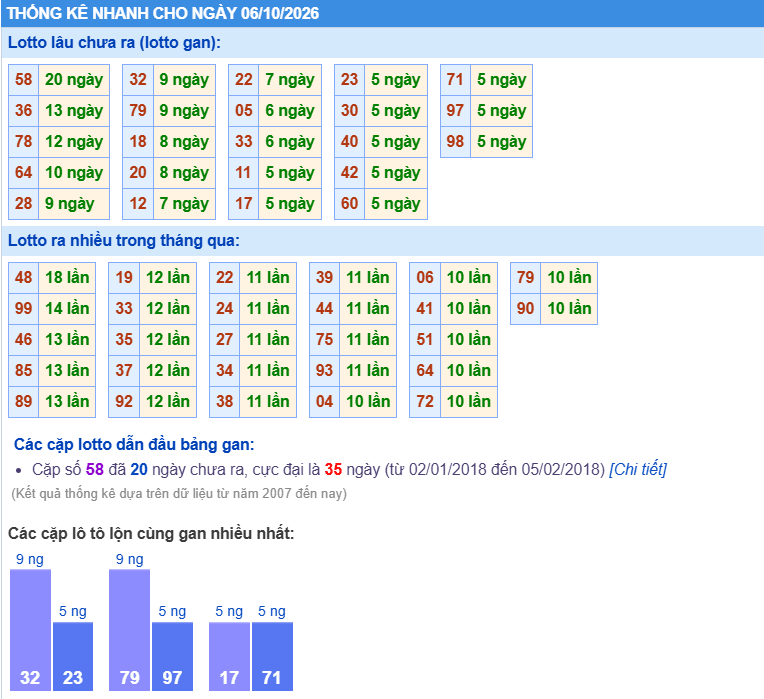Click frequent number 89
The image size is (764, 699).
[23, 401]
